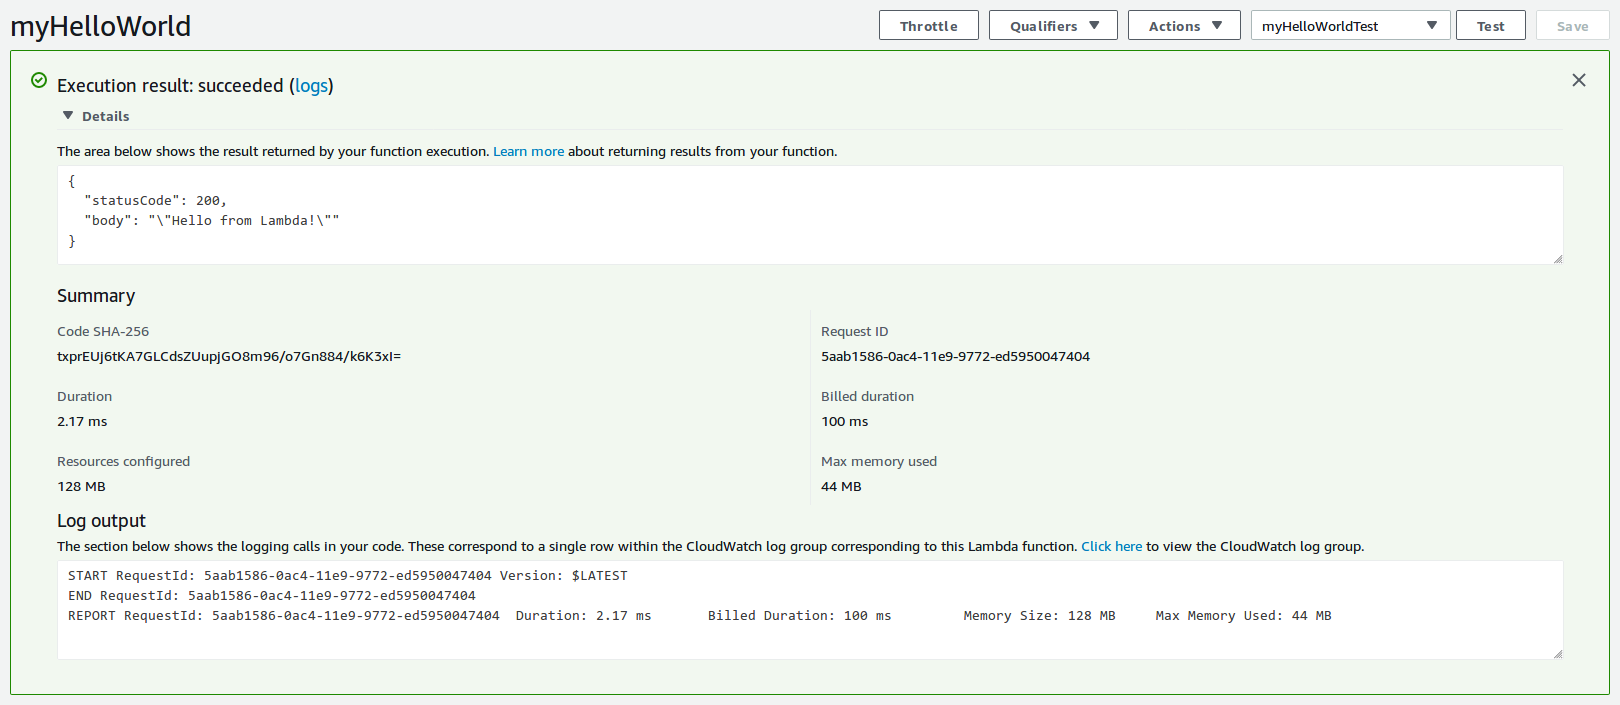Click the green success checkmark icon

coord(39,80)
